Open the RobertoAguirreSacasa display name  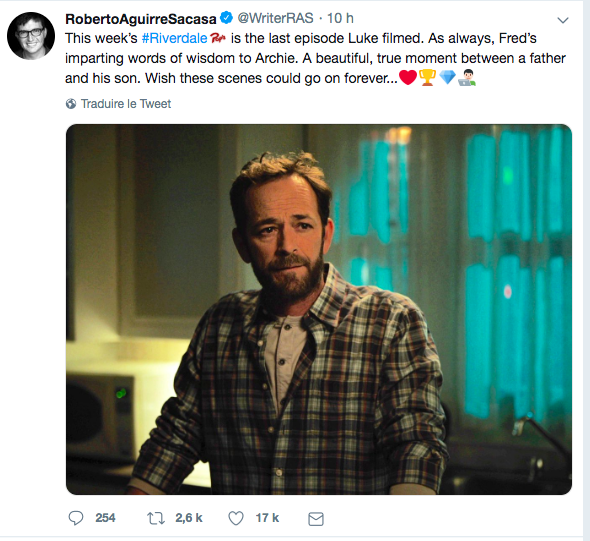(x=141, y=18)
